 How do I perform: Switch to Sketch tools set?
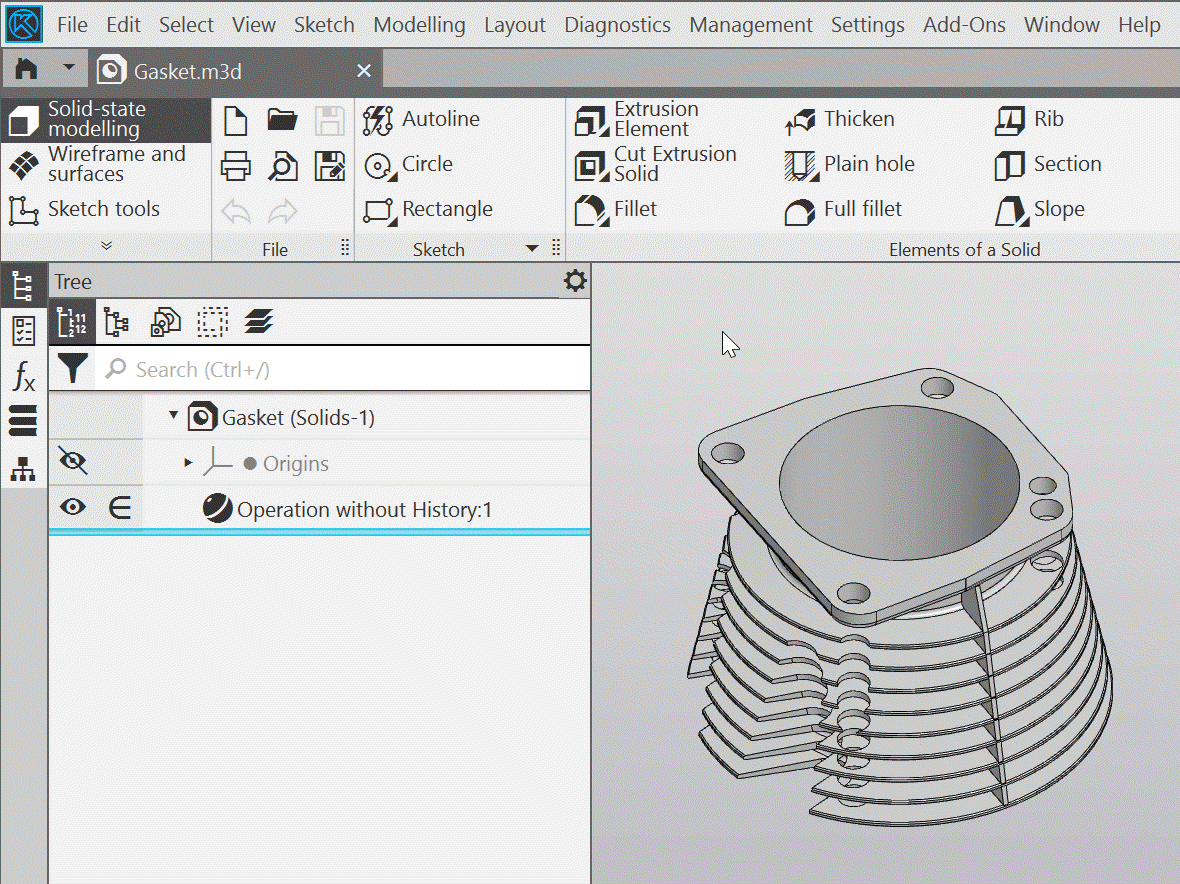95,210
